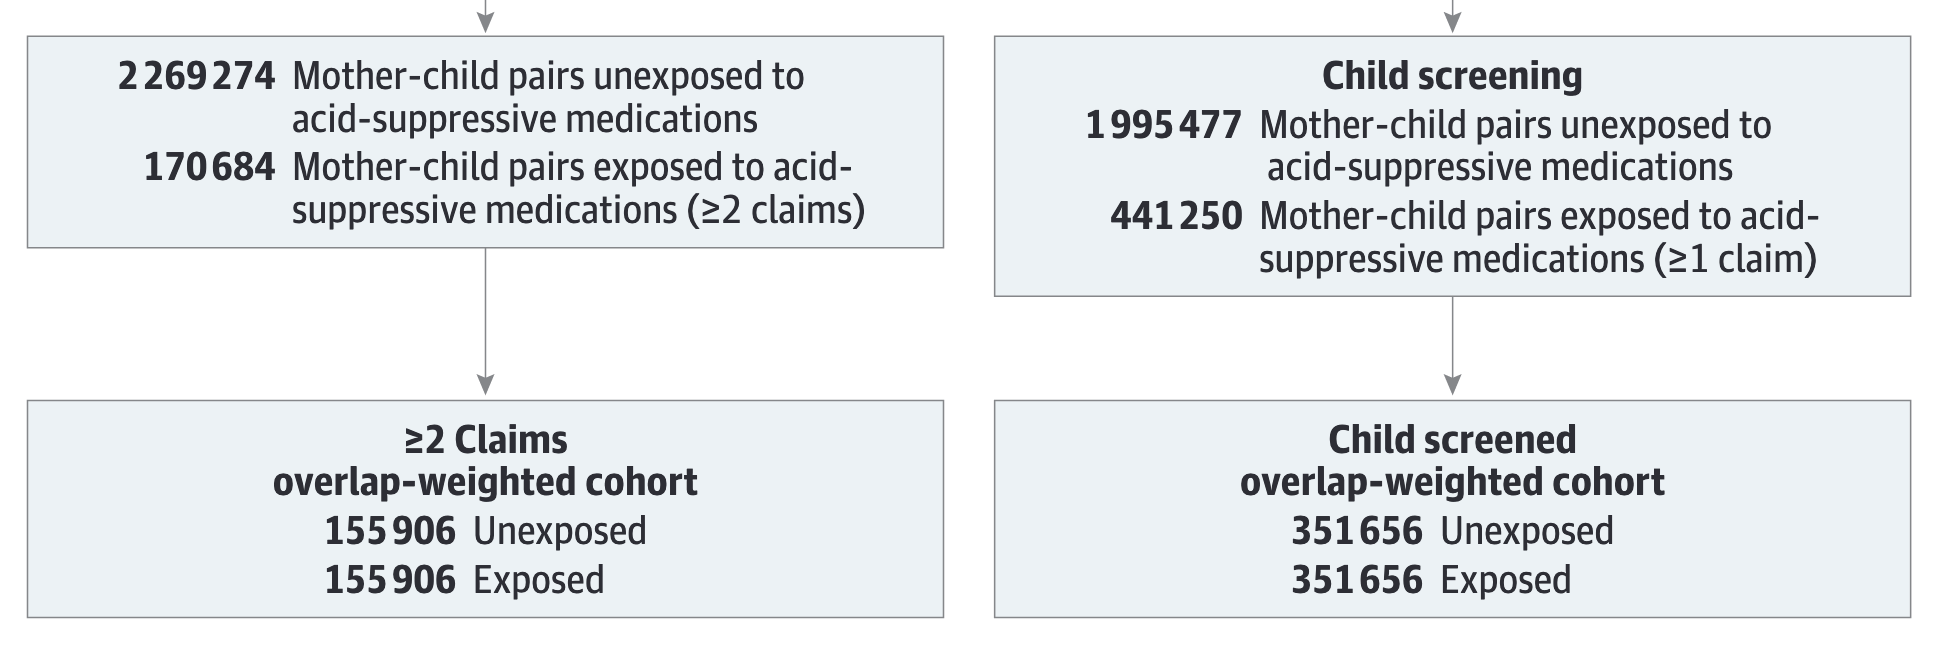Screen dimensions: 1940x650
Task: Select the '≥2 Claims' cohort heading
Action: pyautogui.click(x=486, y=440)
